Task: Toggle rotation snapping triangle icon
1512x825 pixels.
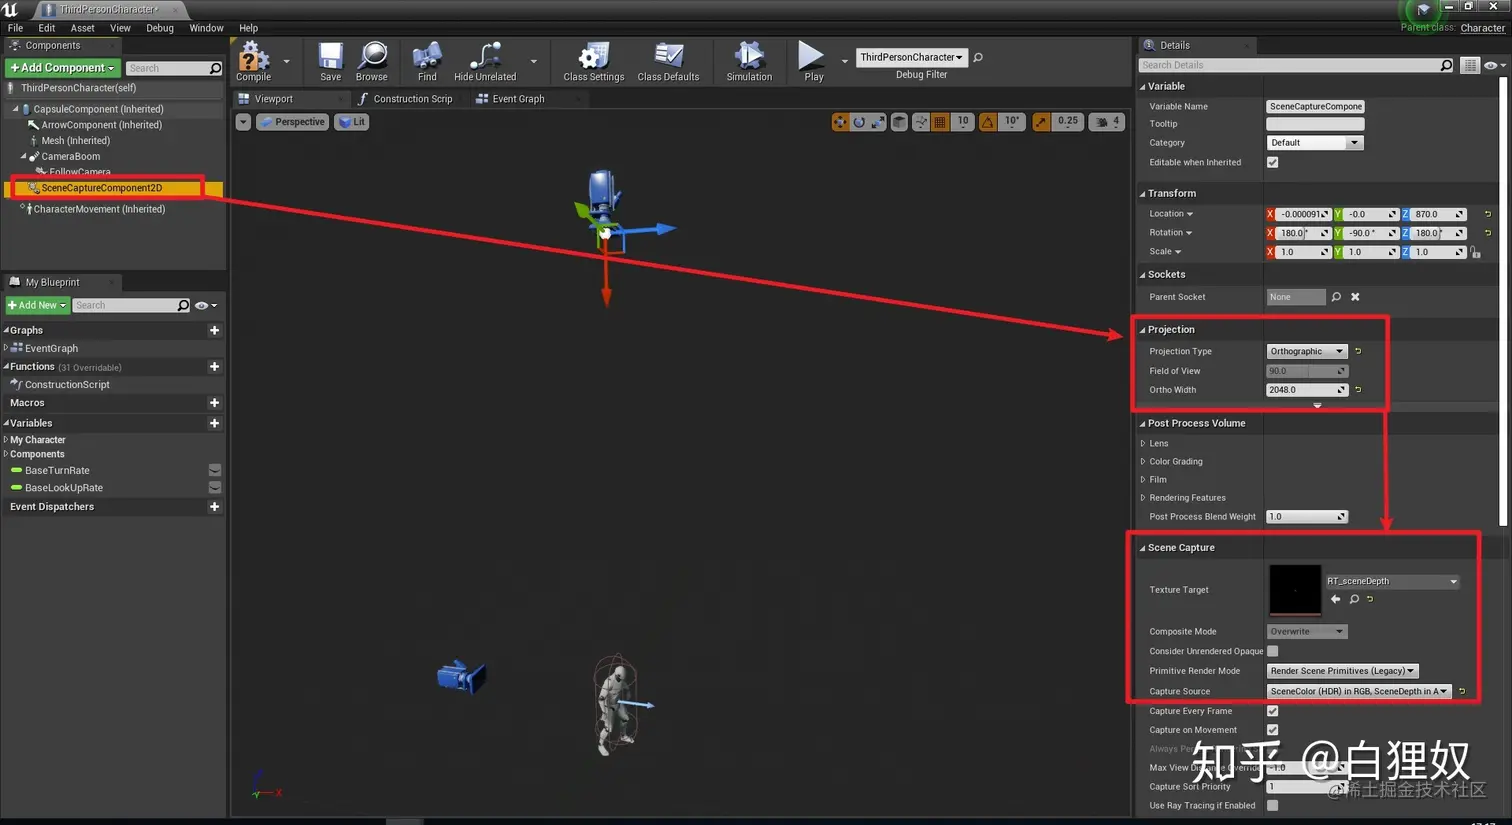Action: click(988, 122)
